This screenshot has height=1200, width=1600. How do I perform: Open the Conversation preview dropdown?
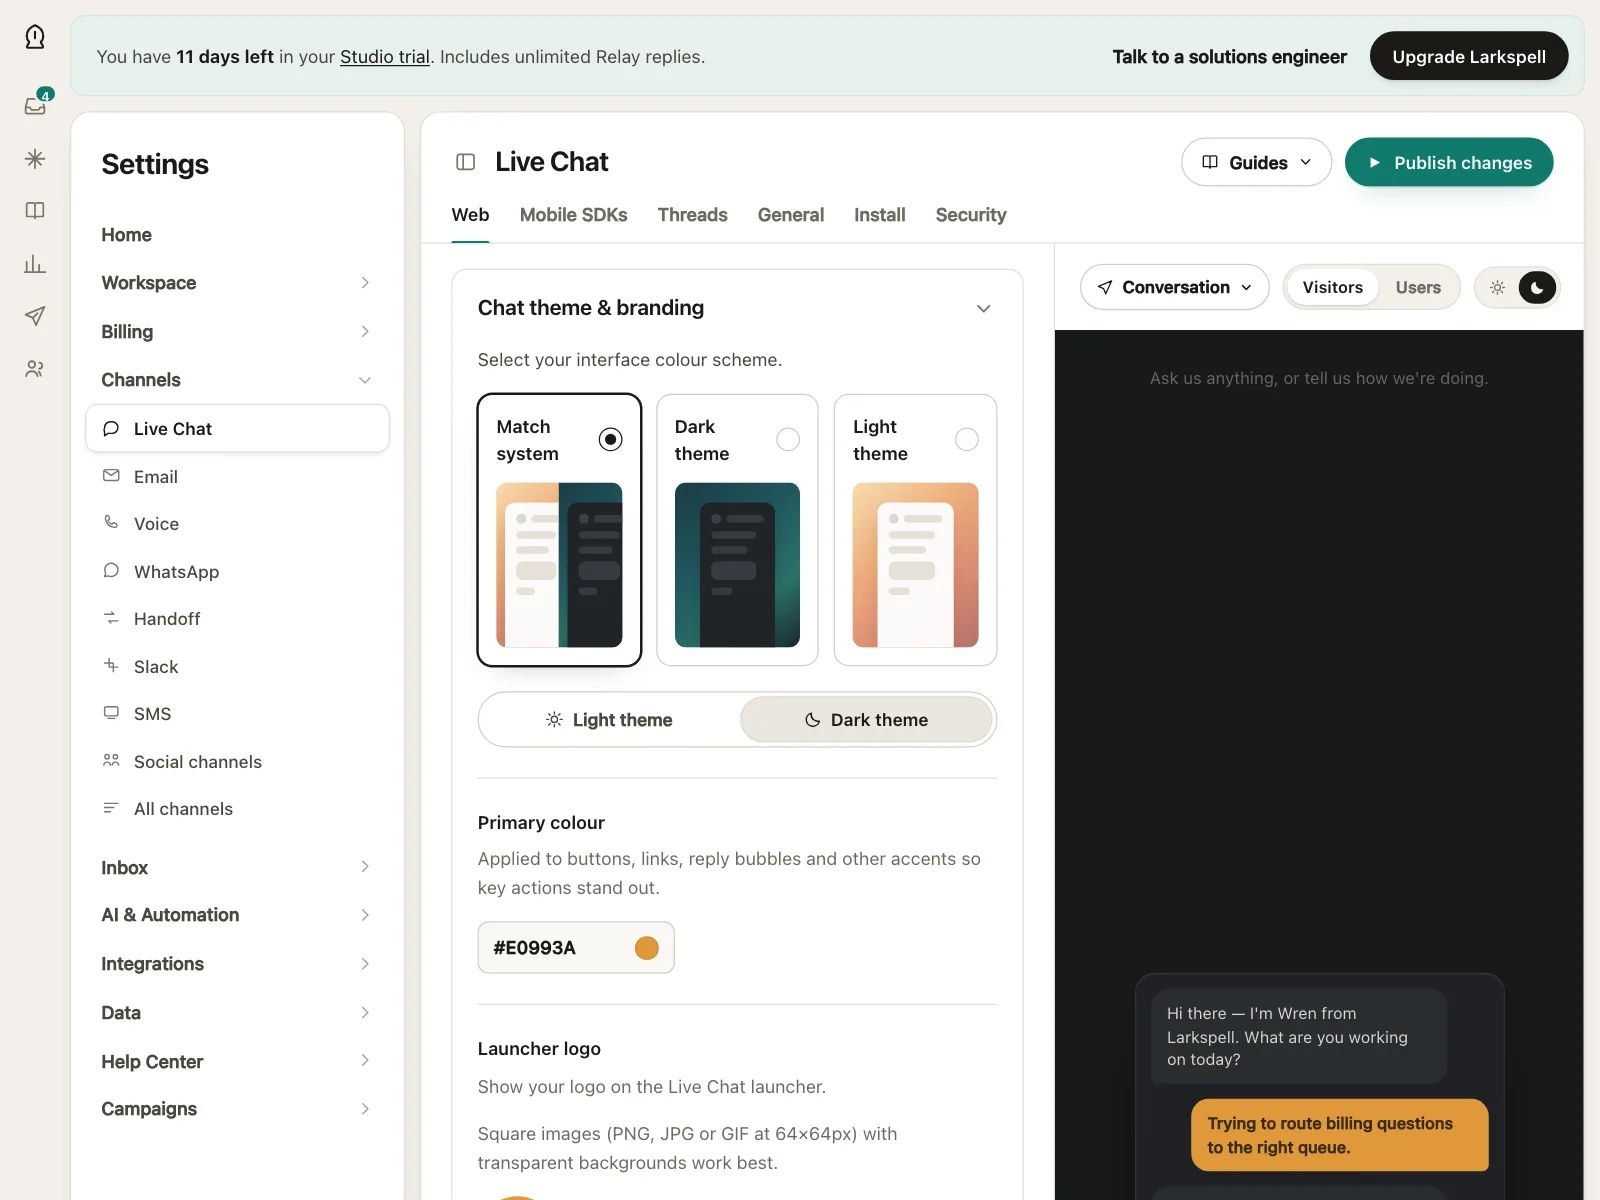pos(1175,288)
